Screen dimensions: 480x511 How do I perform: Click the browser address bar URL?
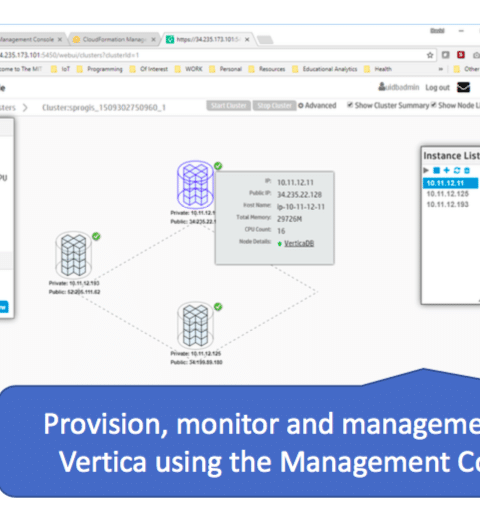click(70, 55)
